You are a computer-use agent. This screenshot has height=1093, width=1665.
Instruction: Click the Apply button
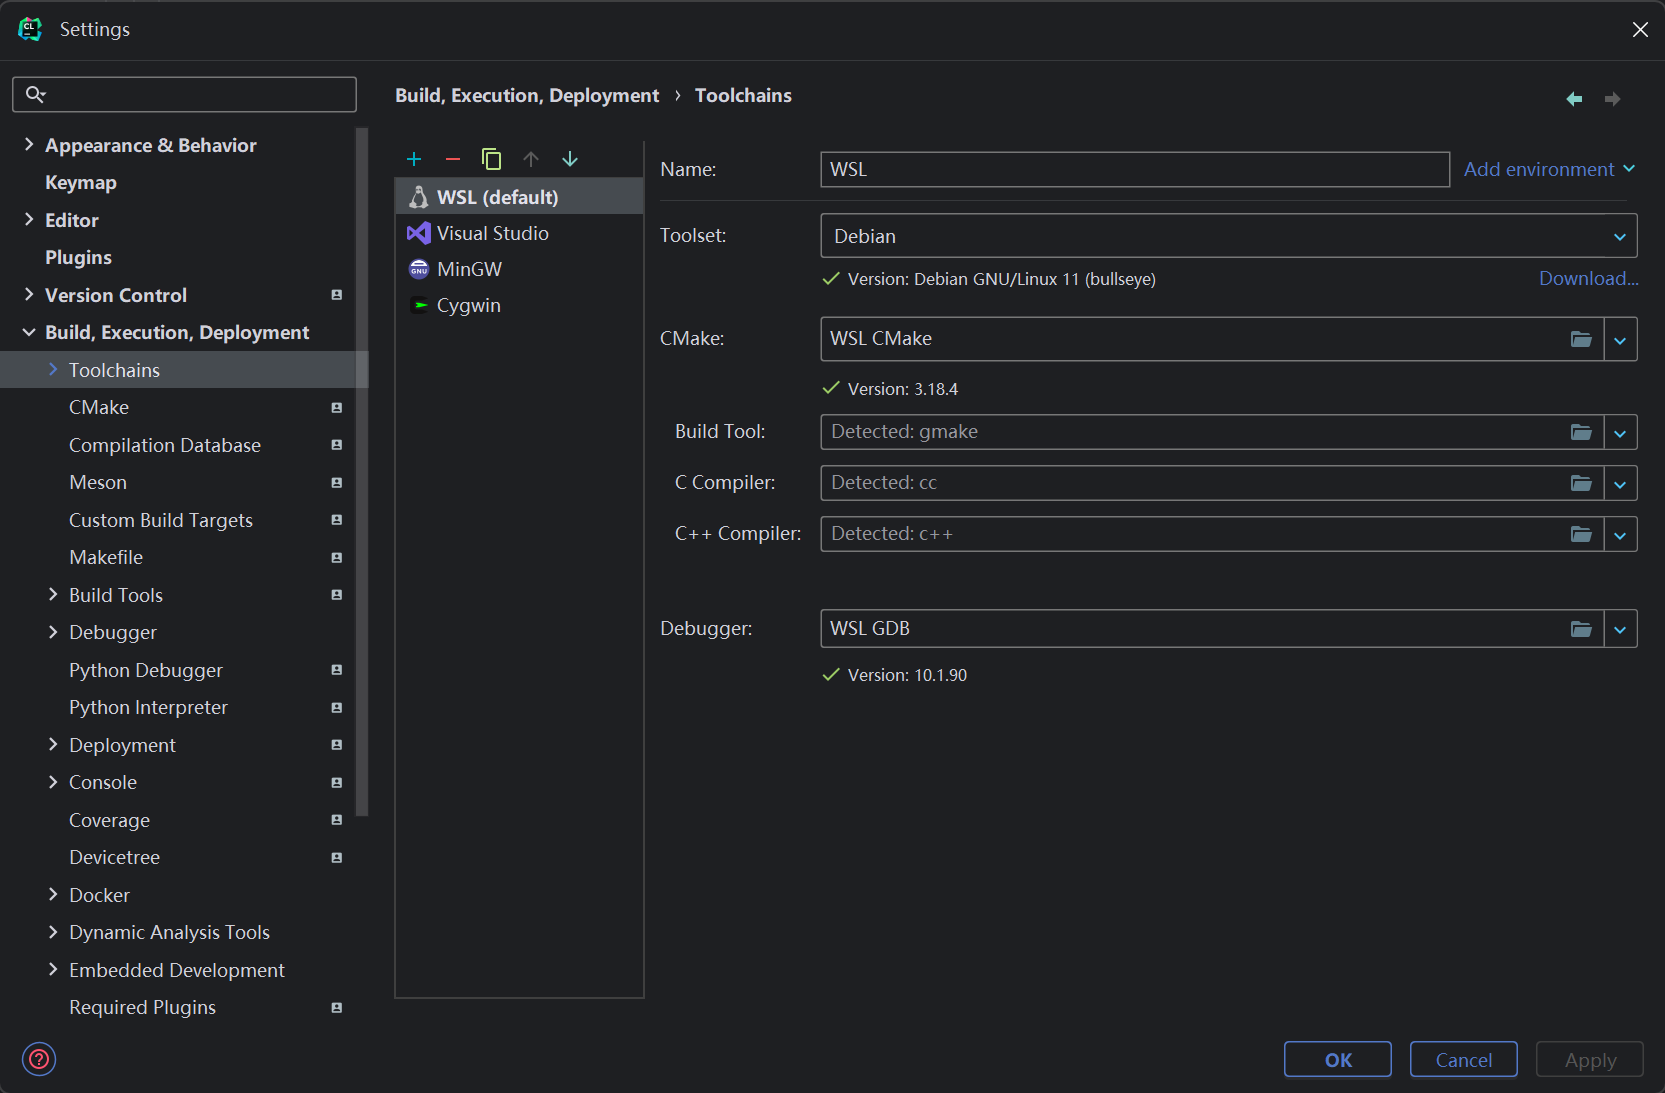[x=1590, y=1060]
